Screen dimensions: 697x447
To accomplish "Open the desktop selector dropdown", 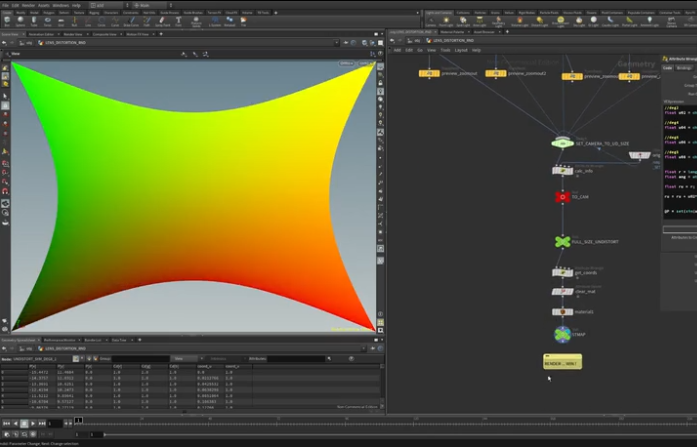I will [110, 5].
